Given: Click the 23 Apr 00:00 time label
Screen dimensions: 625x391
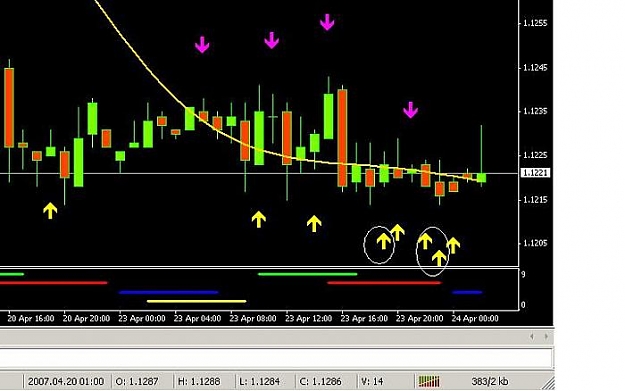Looking at the screenshot, I should (142, 318).
